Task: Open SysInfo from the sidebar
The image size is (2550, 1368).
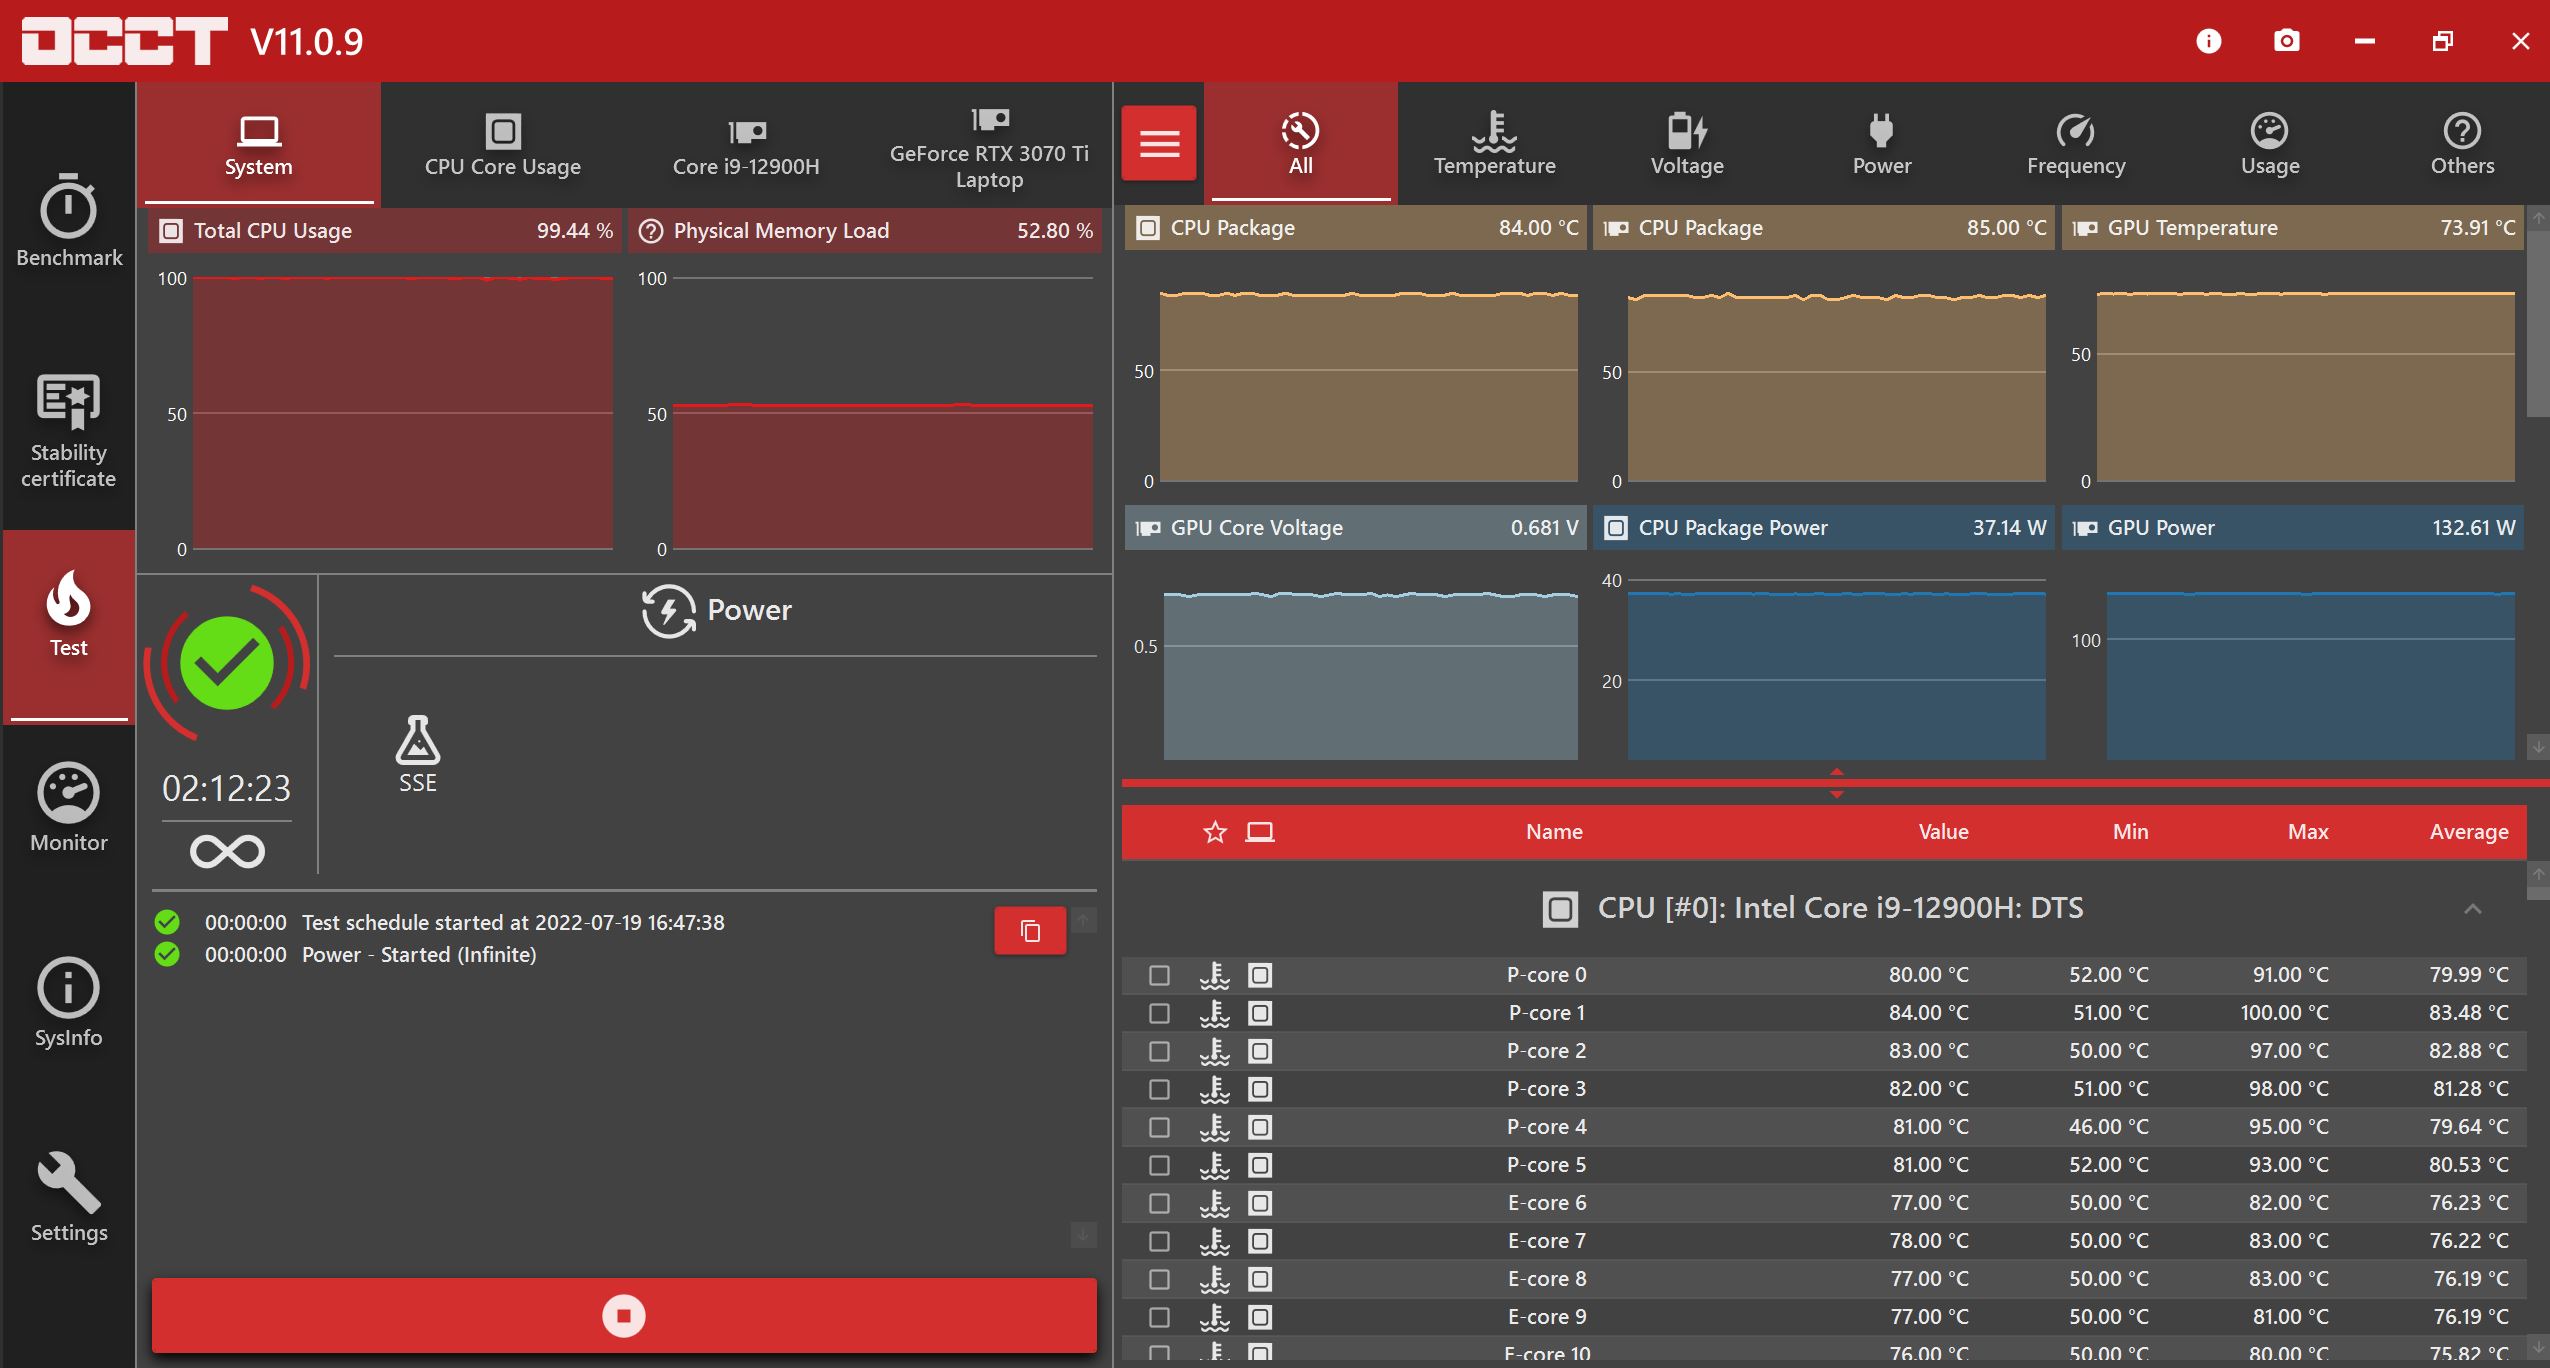Action: (x=69, y=1003)
